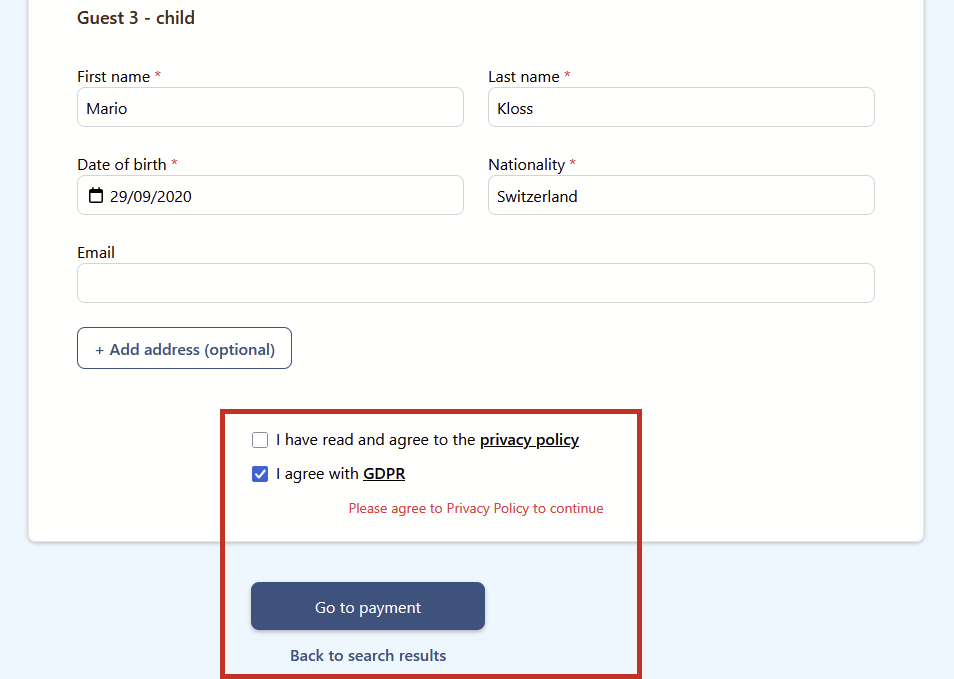Viewport: 954px width, 679px height.
Task: Click the First name label
Action: point(113,77)
